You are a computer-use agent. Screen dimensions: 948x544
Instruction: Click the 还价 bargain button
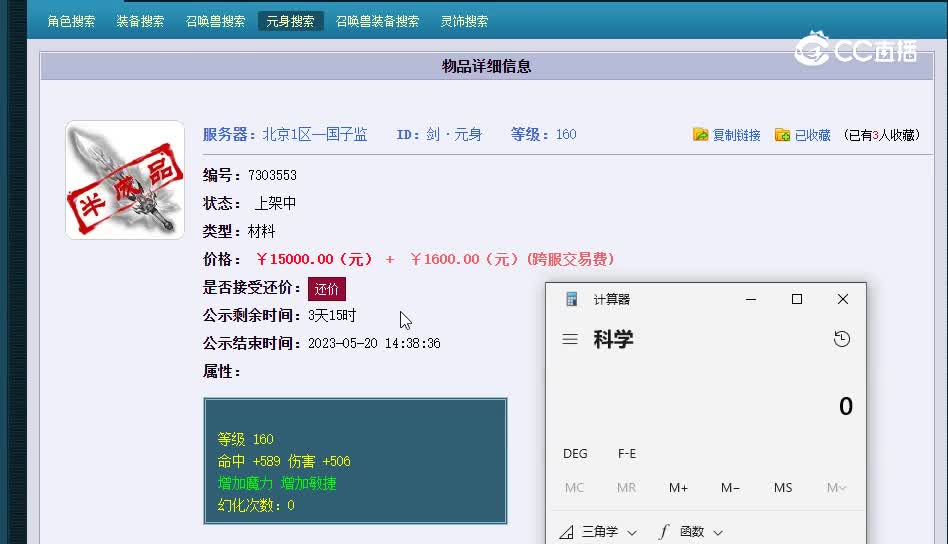coord(327,289)
